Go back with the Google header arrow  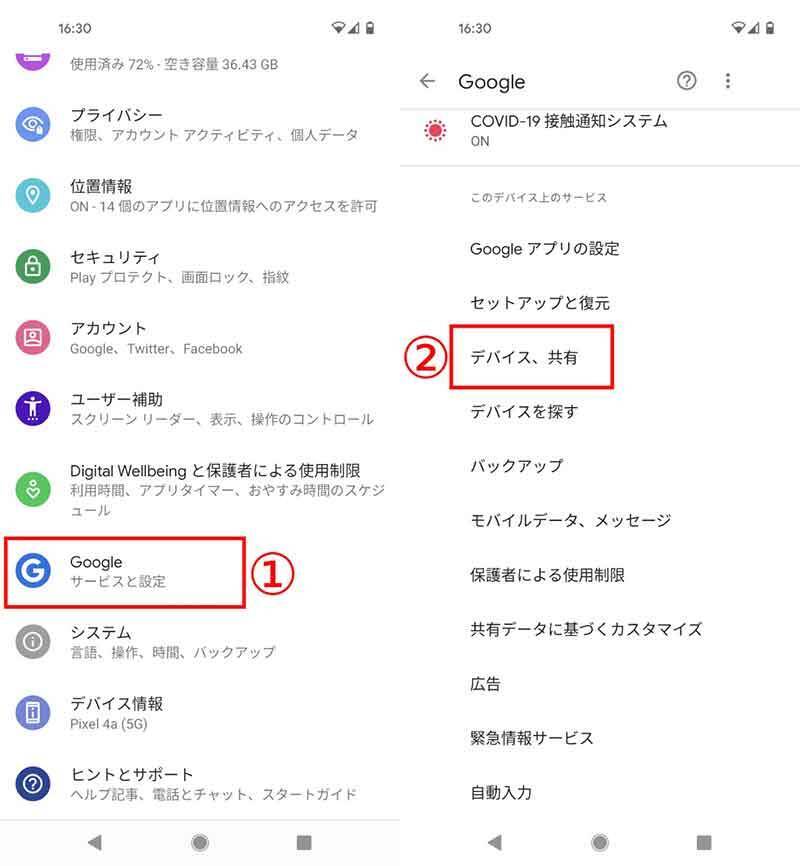click(x=427, y=81)
